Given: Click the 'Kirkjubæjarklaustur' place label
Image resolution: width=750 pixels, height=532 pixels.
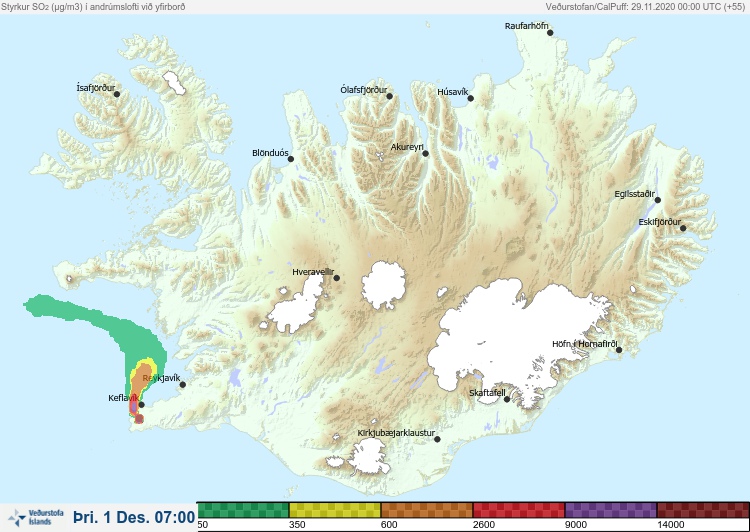Looking at the screenshot, I should click(396, 433).
